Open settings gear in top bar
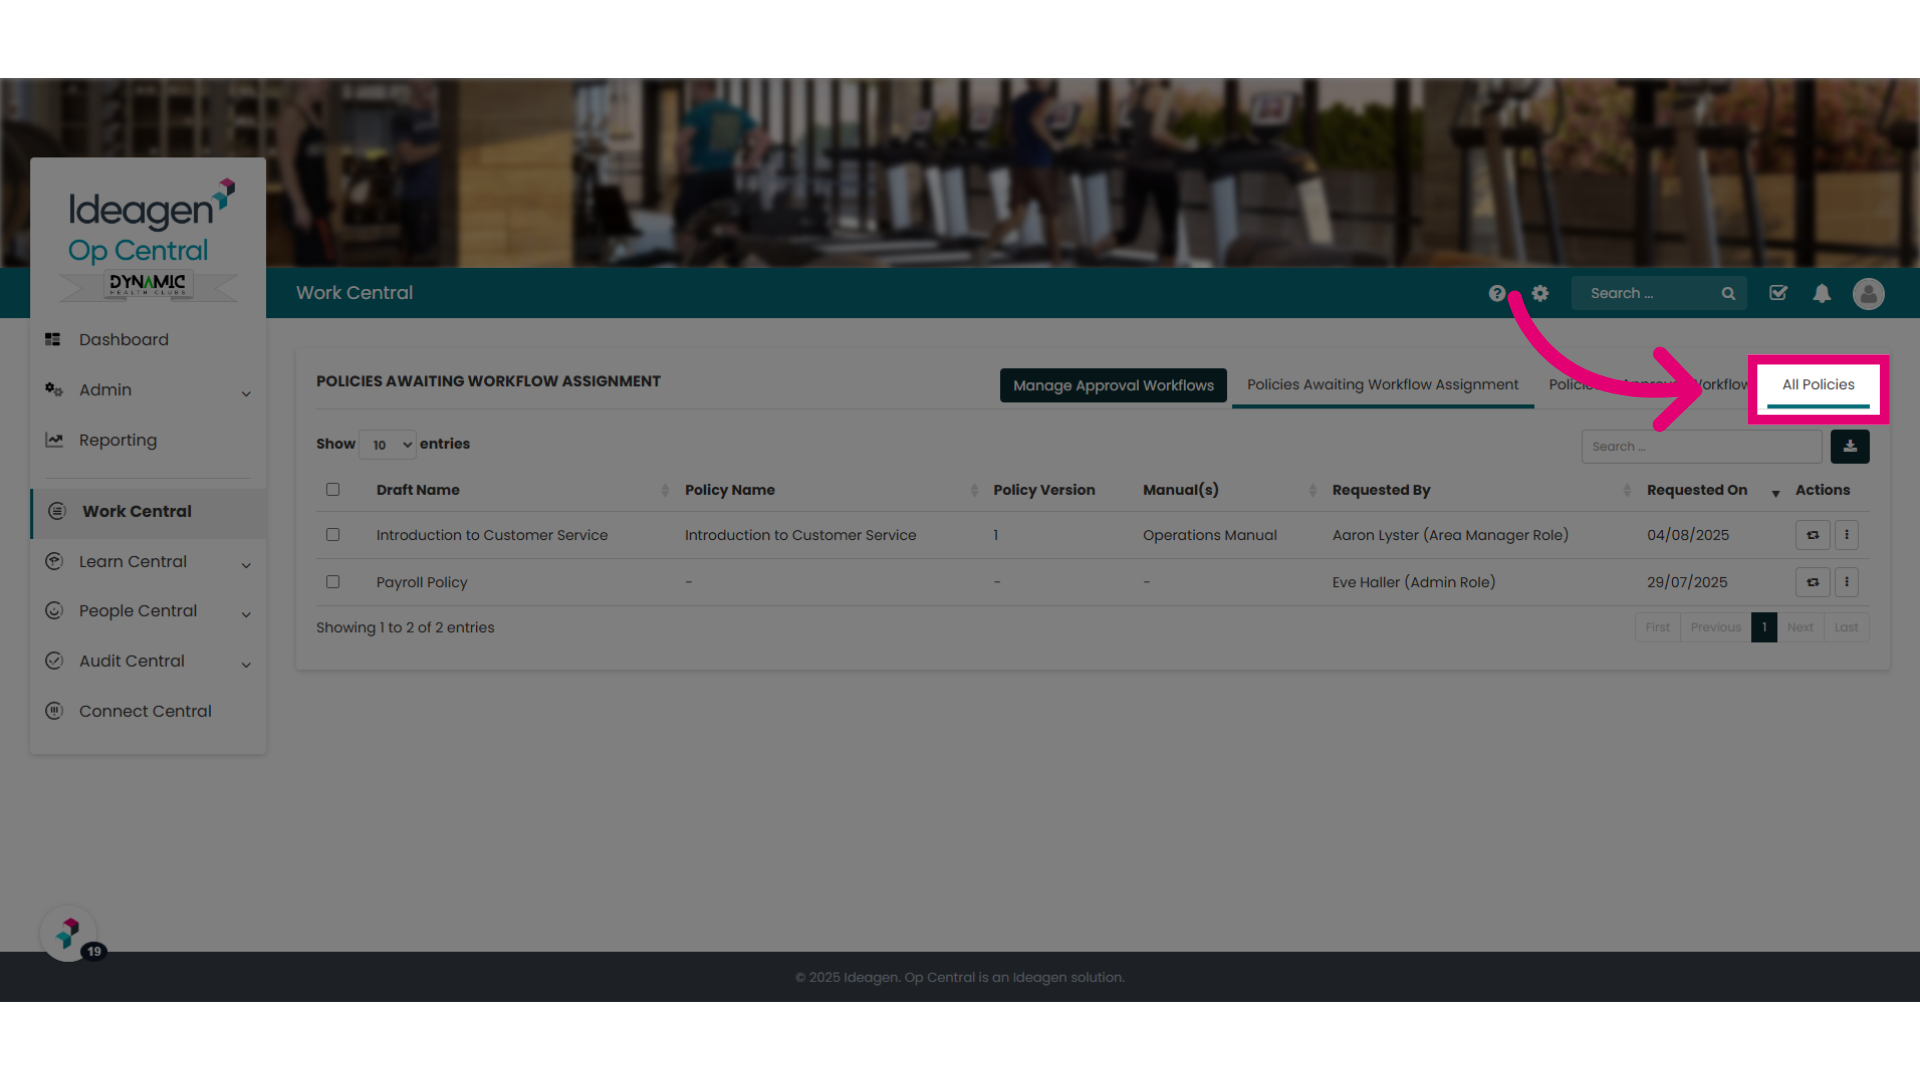Image resolution: width=1920 pixels, height=1080 pixels. click(1540, 293)
